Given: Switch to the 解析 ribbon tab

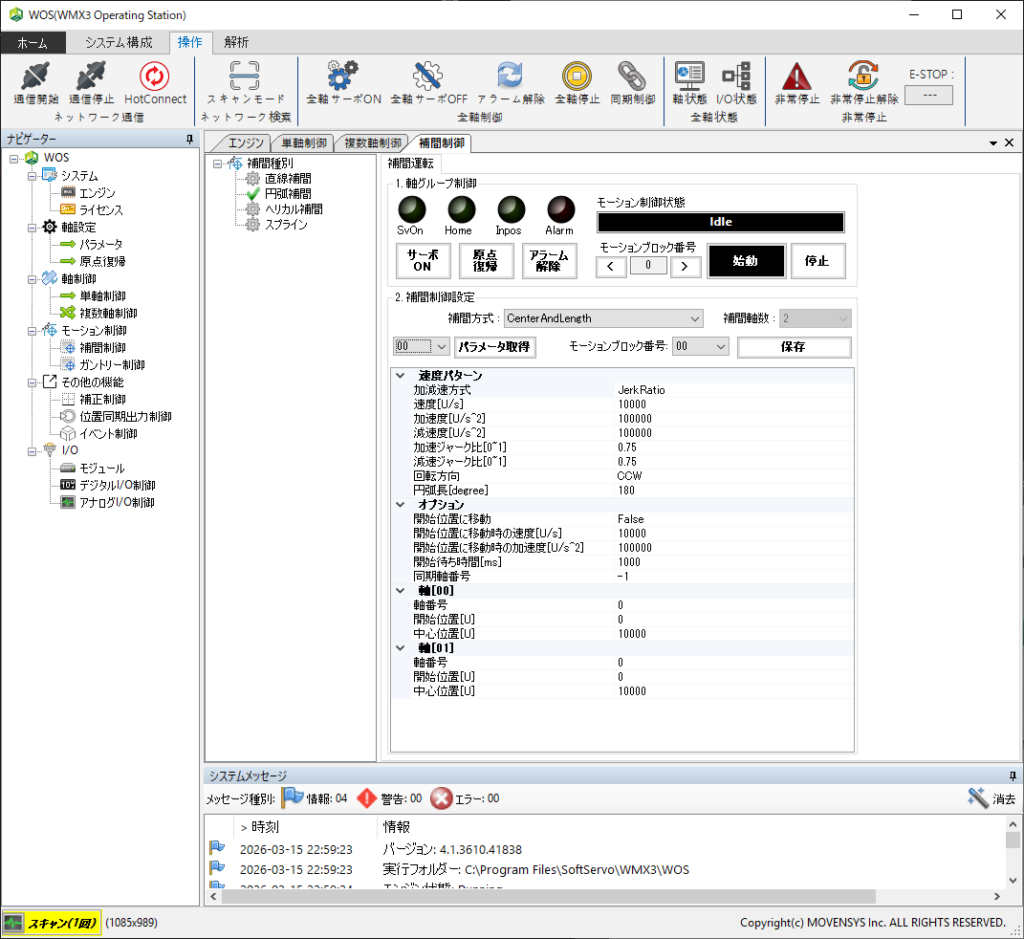Looking at the screenshot, I should click(x=237, y=42).
